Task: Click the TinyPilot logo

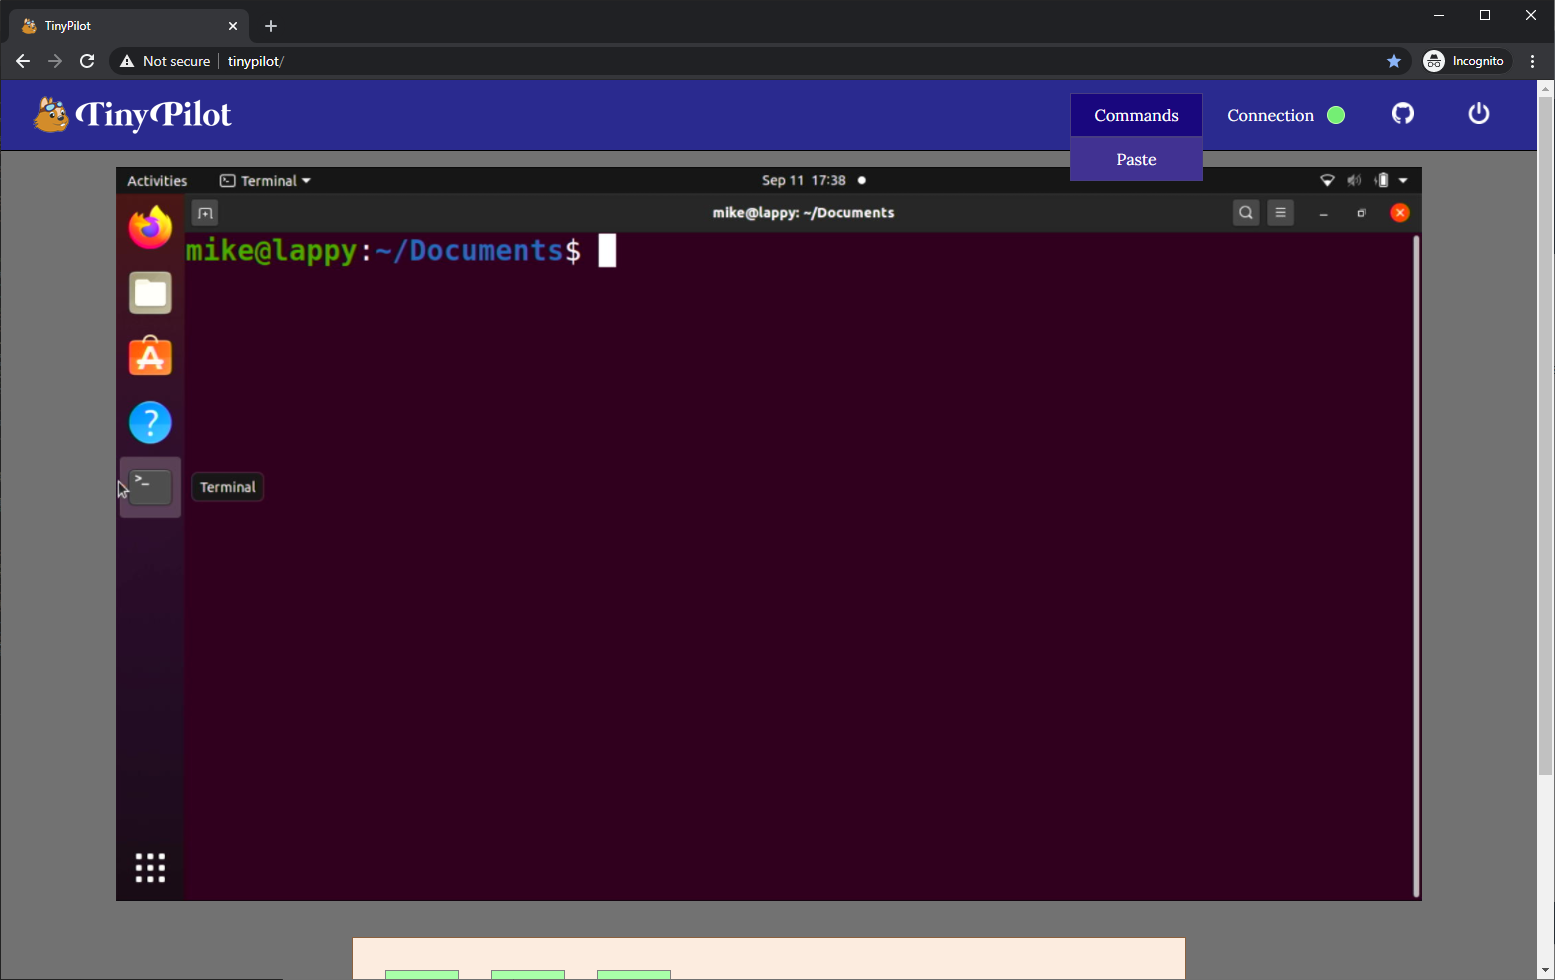Action: tap(133, 115)
